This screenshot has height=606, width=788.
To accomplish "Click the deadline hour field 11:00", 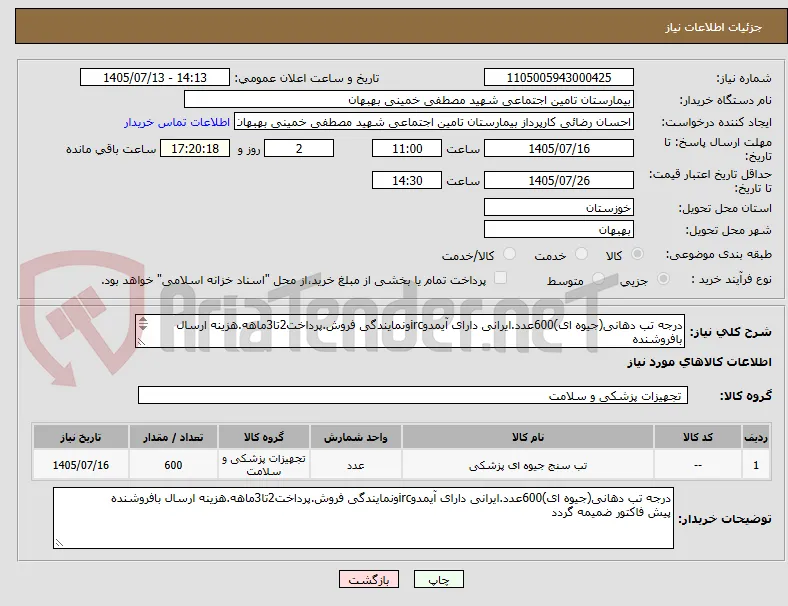I will (x=407, y=149).
